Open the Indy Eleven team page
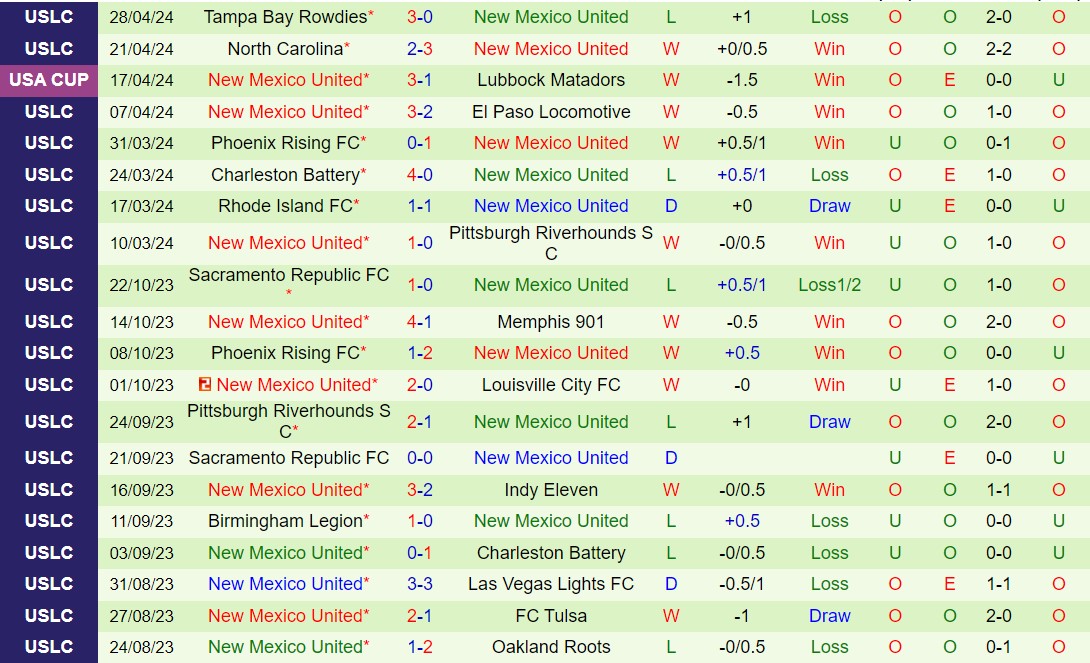1090x663 pixels. coord(551,490)
